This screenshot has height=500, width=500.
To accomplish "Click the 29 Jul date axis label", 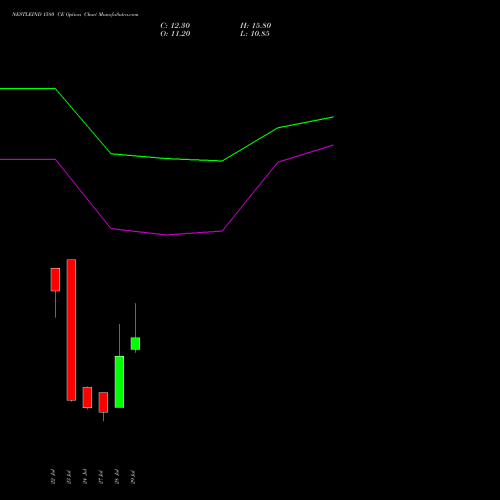I will click(133, 477).
